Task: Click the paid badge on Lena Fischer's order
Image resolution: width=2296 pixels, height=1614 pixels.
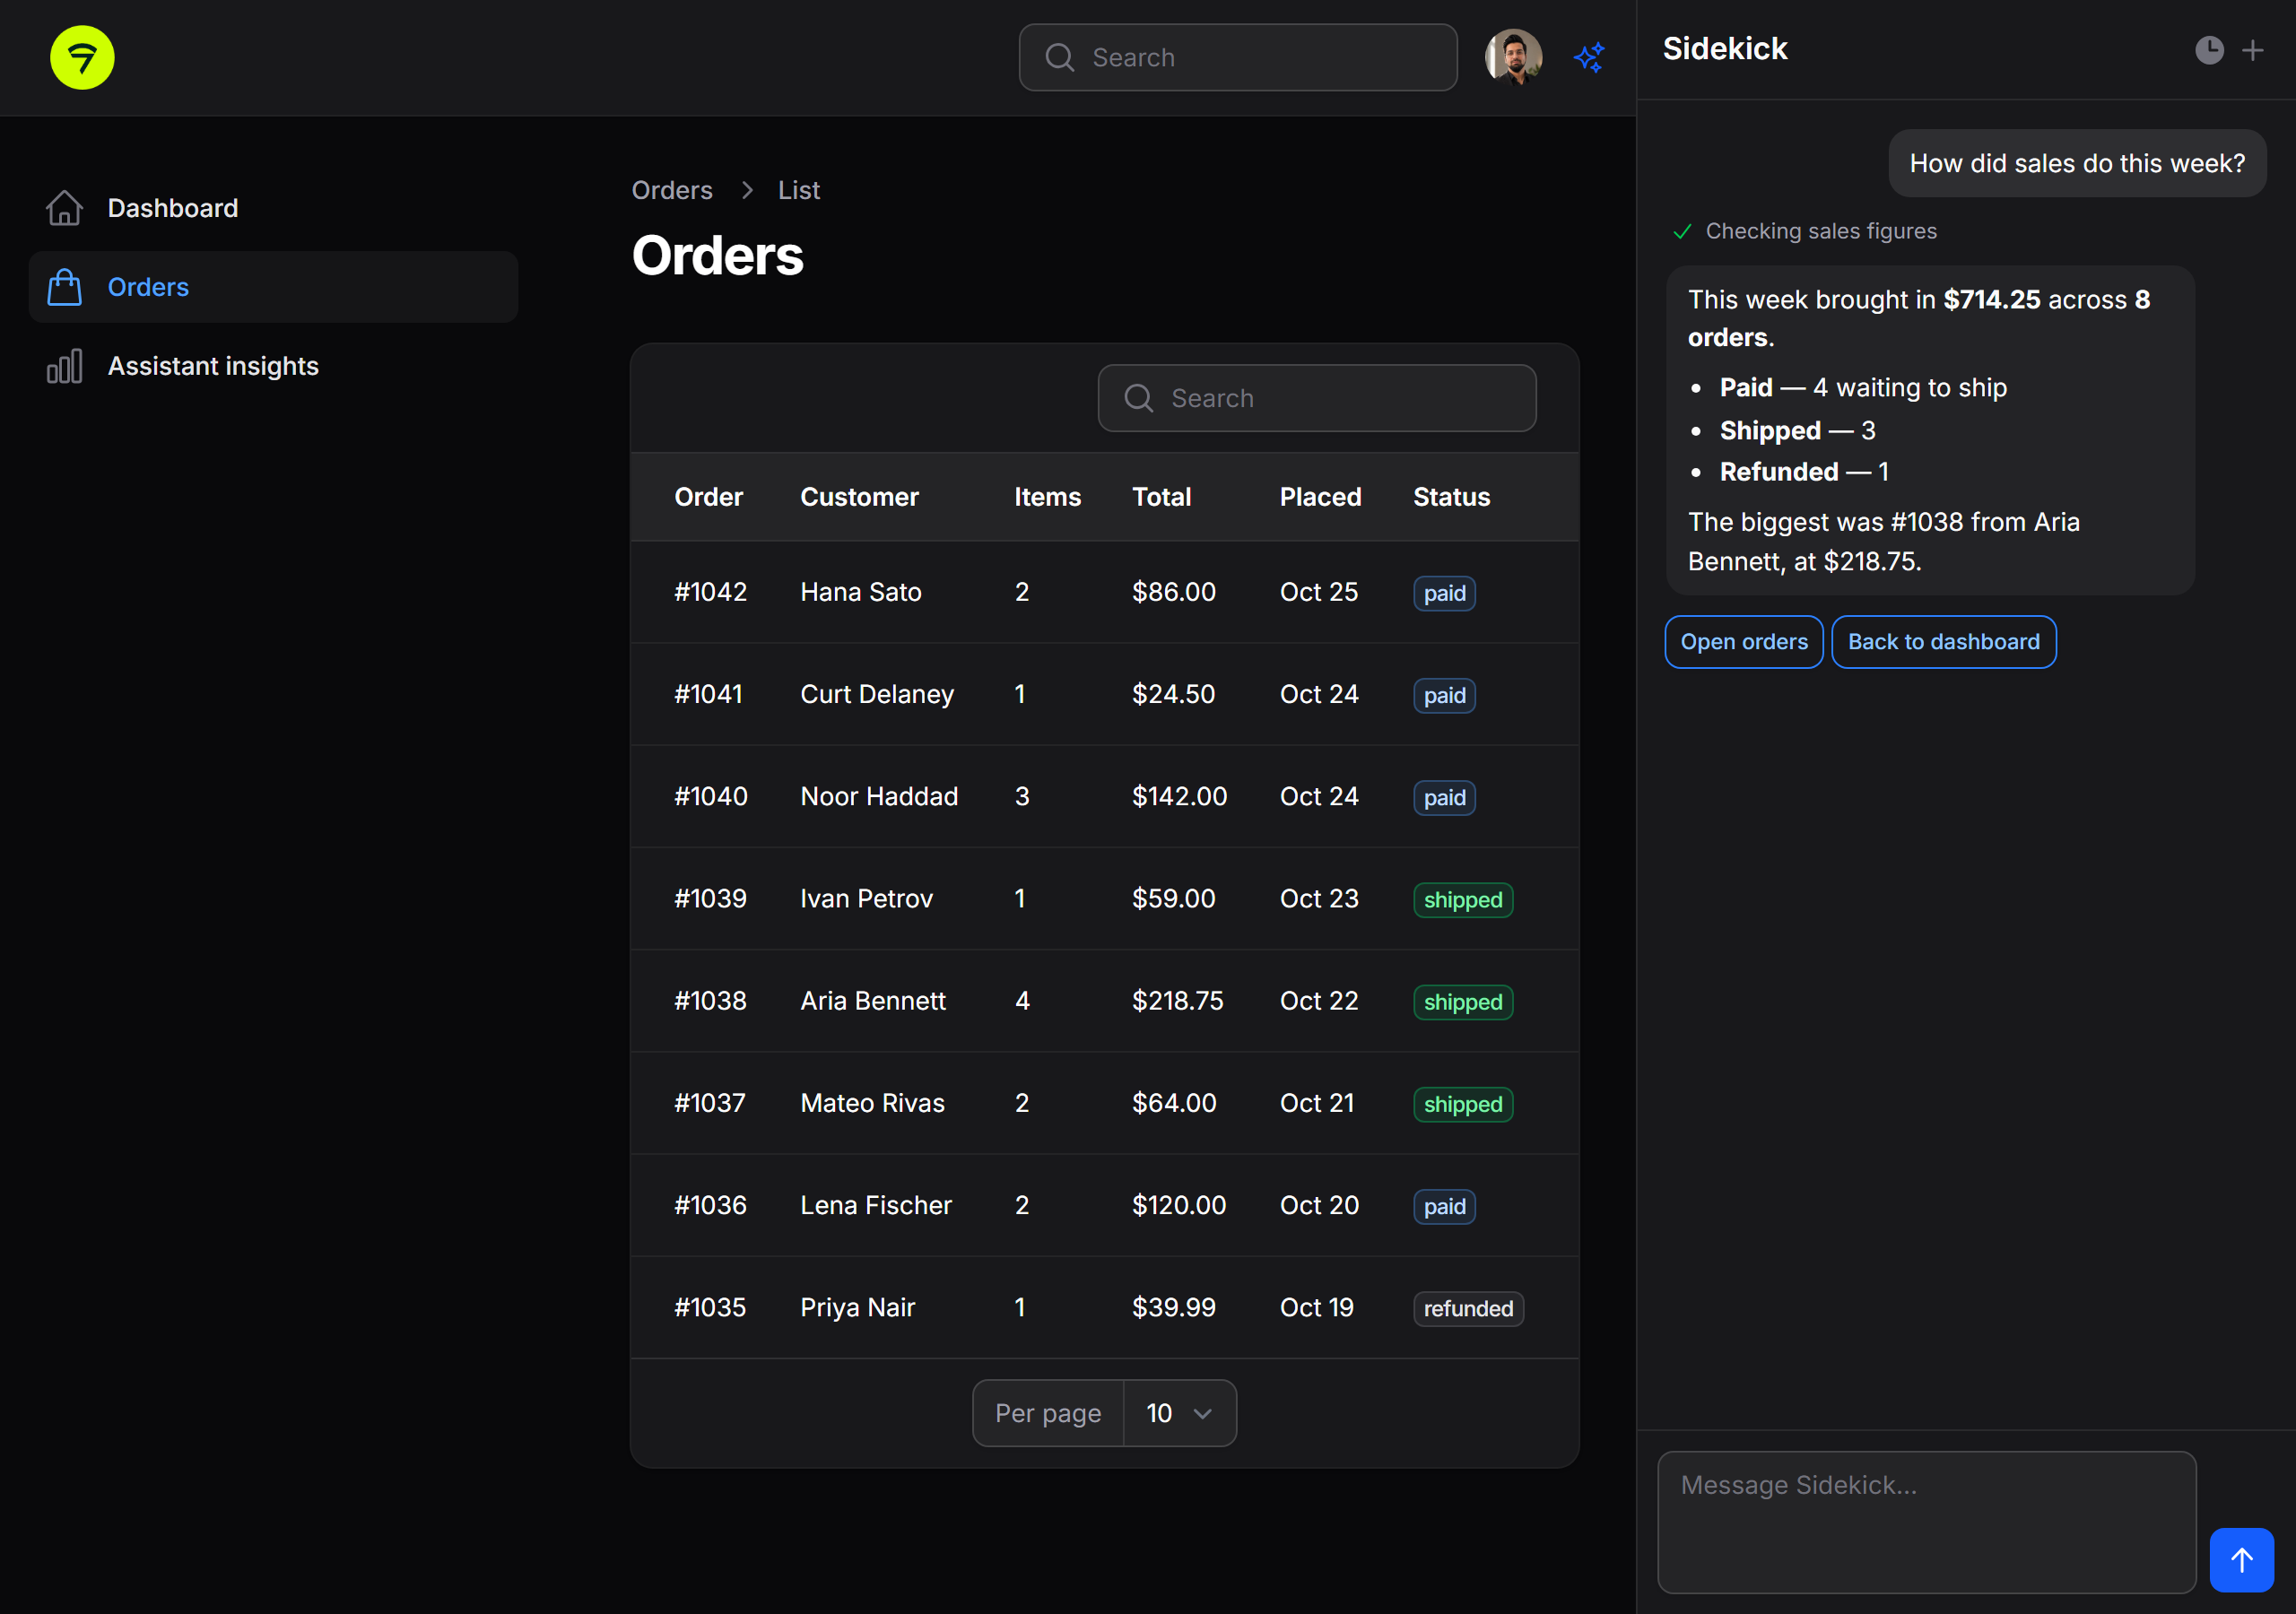Action: [x=1444, y=1206]
